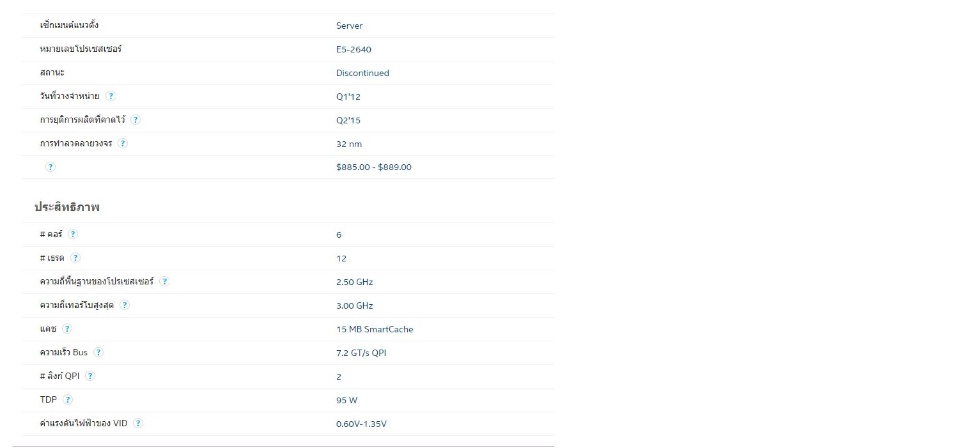Click help icon for ค่าแรงดันไฟฟ้าของ VID
Viewport: 960px width, 448px height.
pyautogui.click(x=138, y=423)
